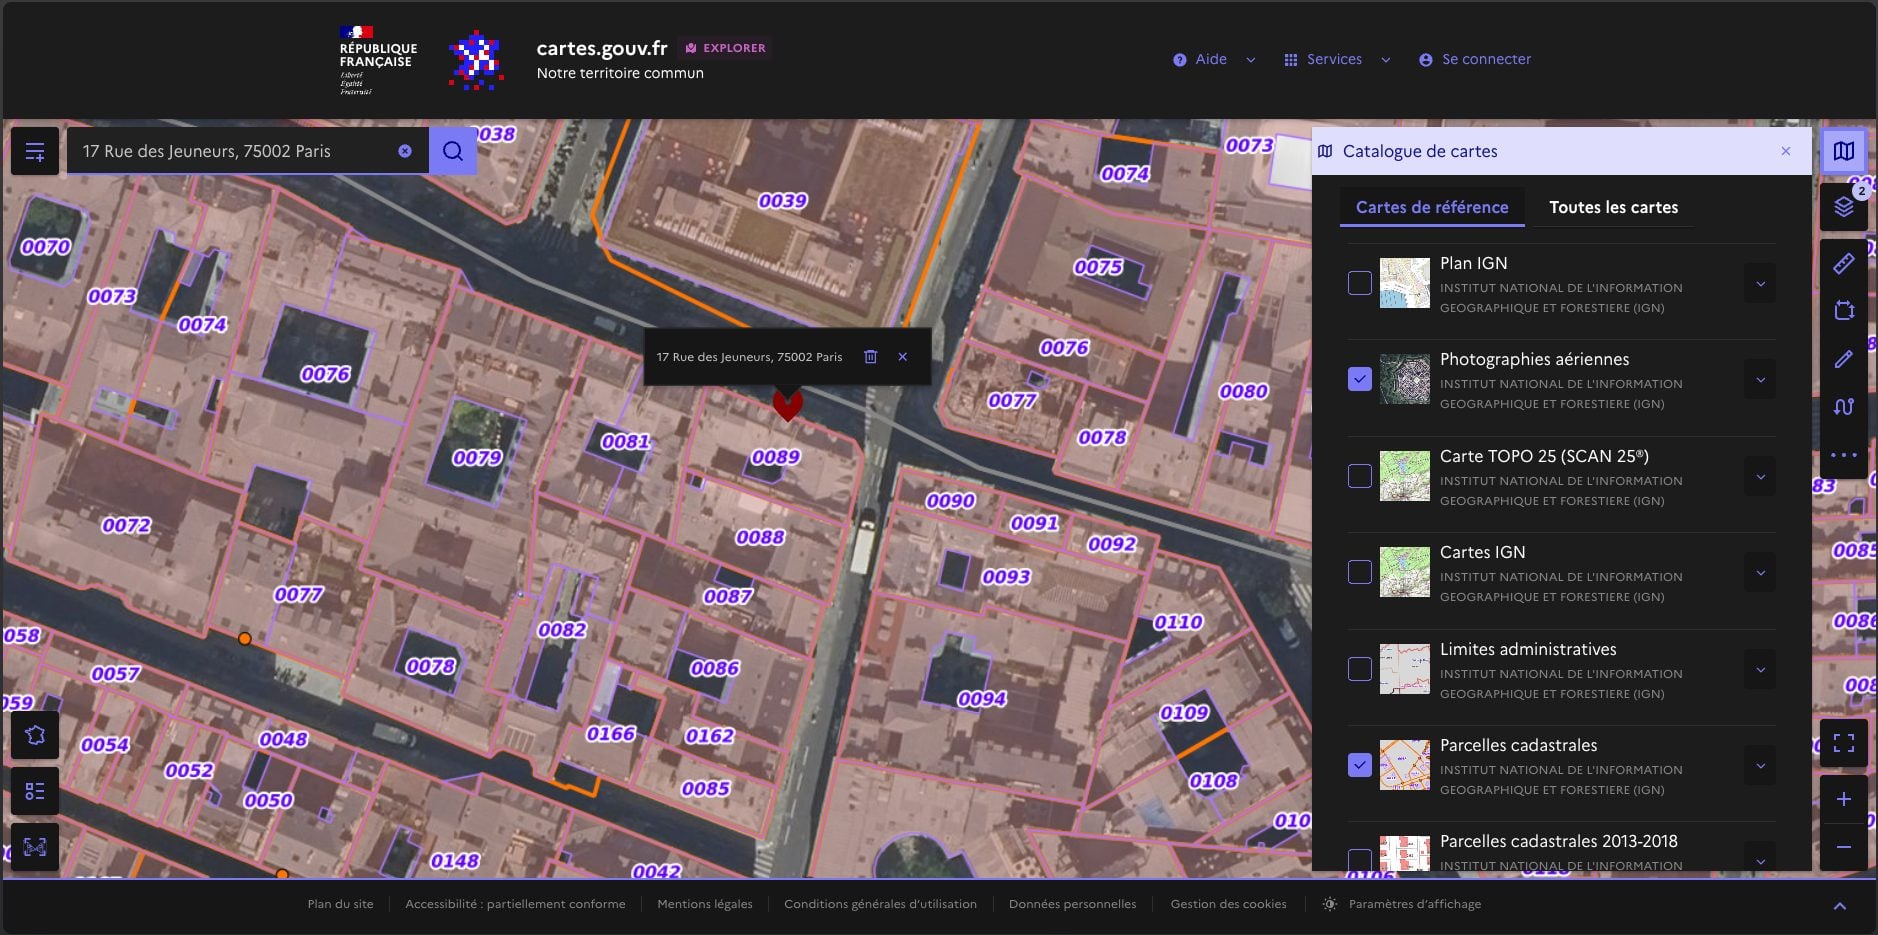
Task: Open the Aide dropdown chevron
Action: point(1251,60)
